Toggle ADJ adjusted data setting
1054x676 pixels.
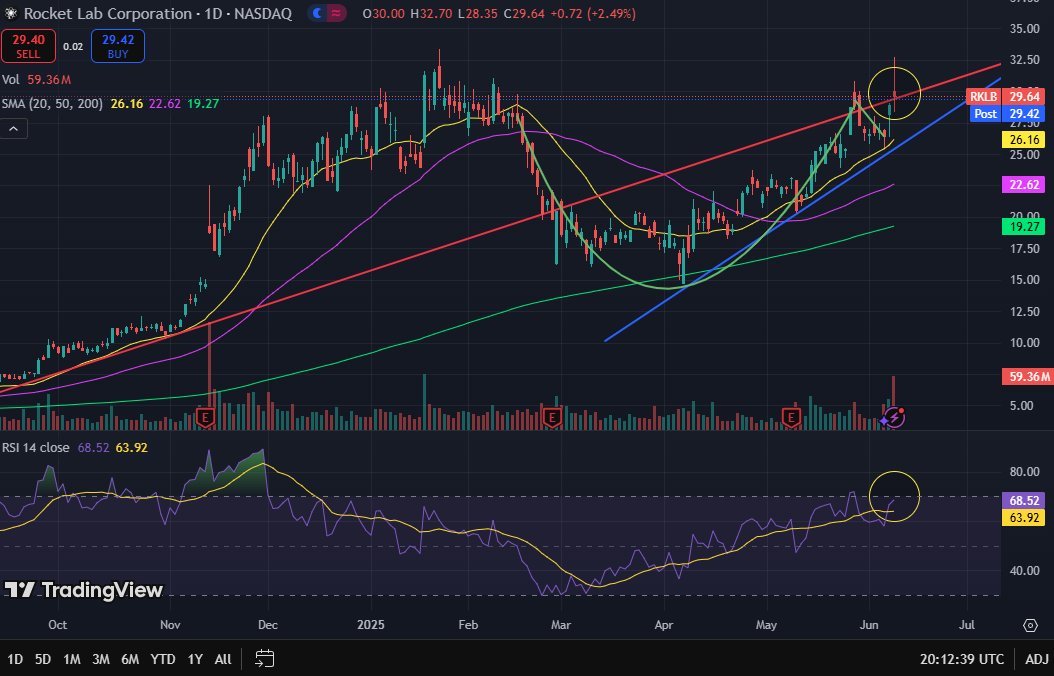(1037, 659)
